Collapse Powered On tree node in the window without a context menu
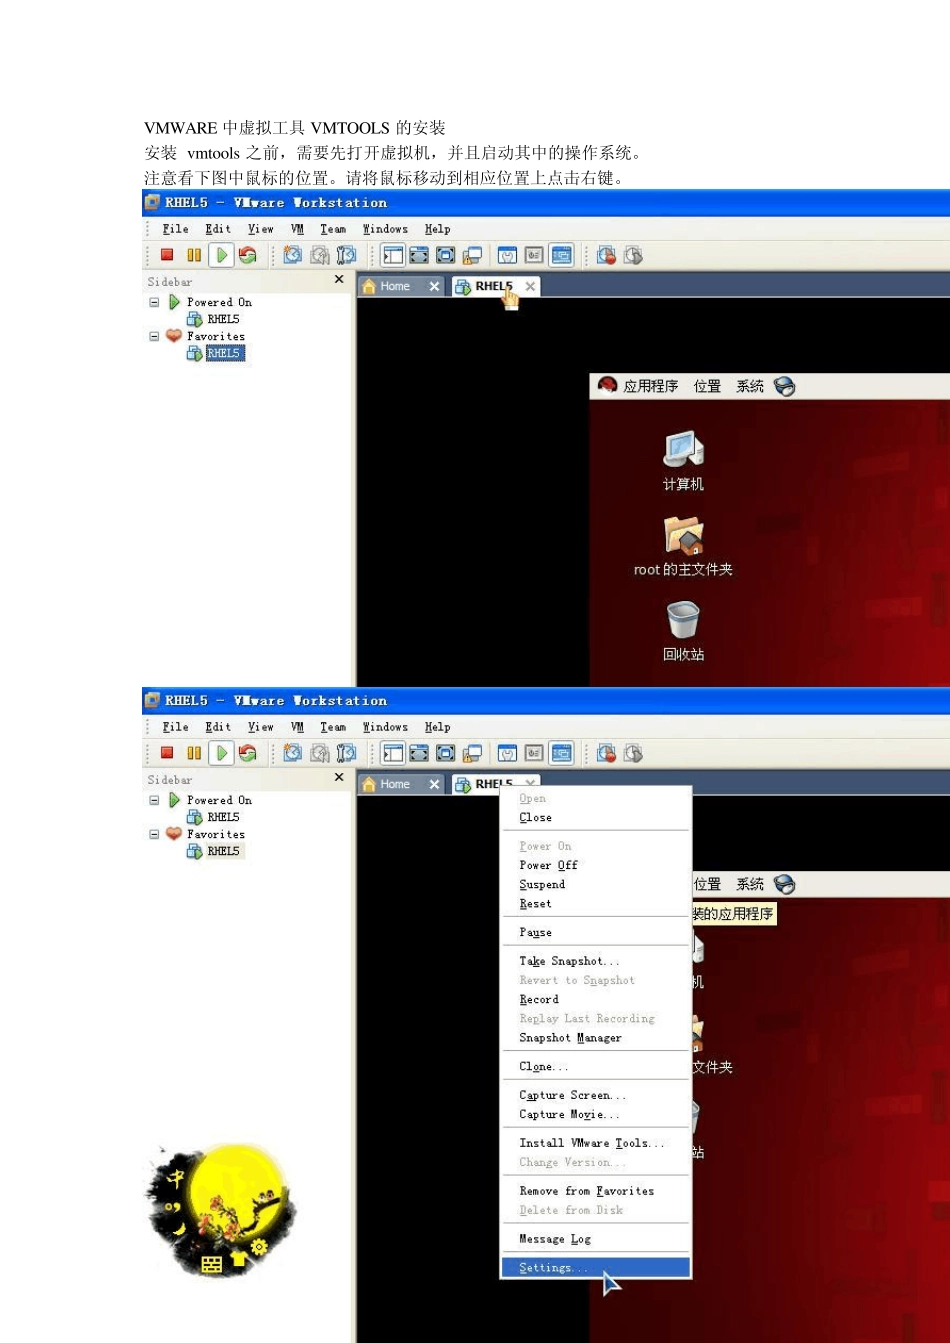This screenshot has height=1343, width=950. pos(154,302)
